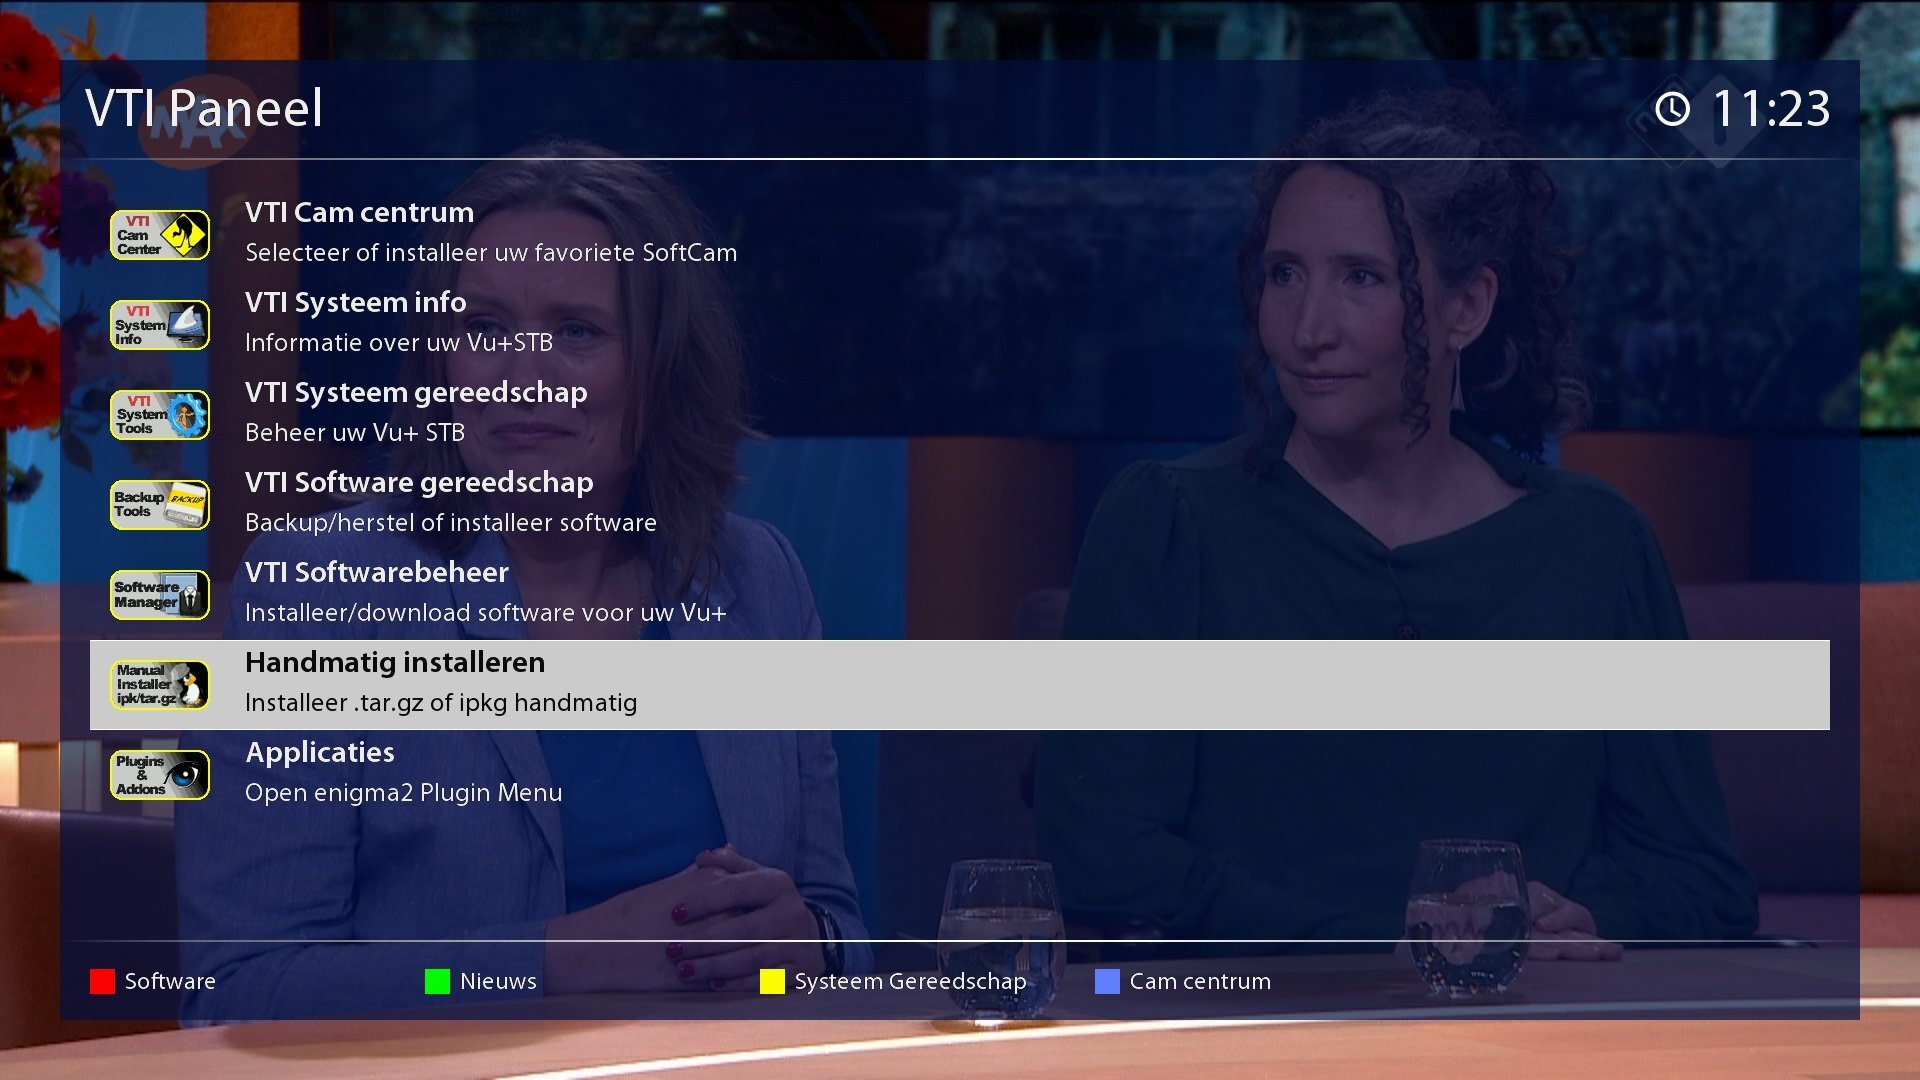The width and height of the screenshot is (1920, 1080).
Task: Open Applicaties plugin menu entry
Action: [x=320, y=753]
